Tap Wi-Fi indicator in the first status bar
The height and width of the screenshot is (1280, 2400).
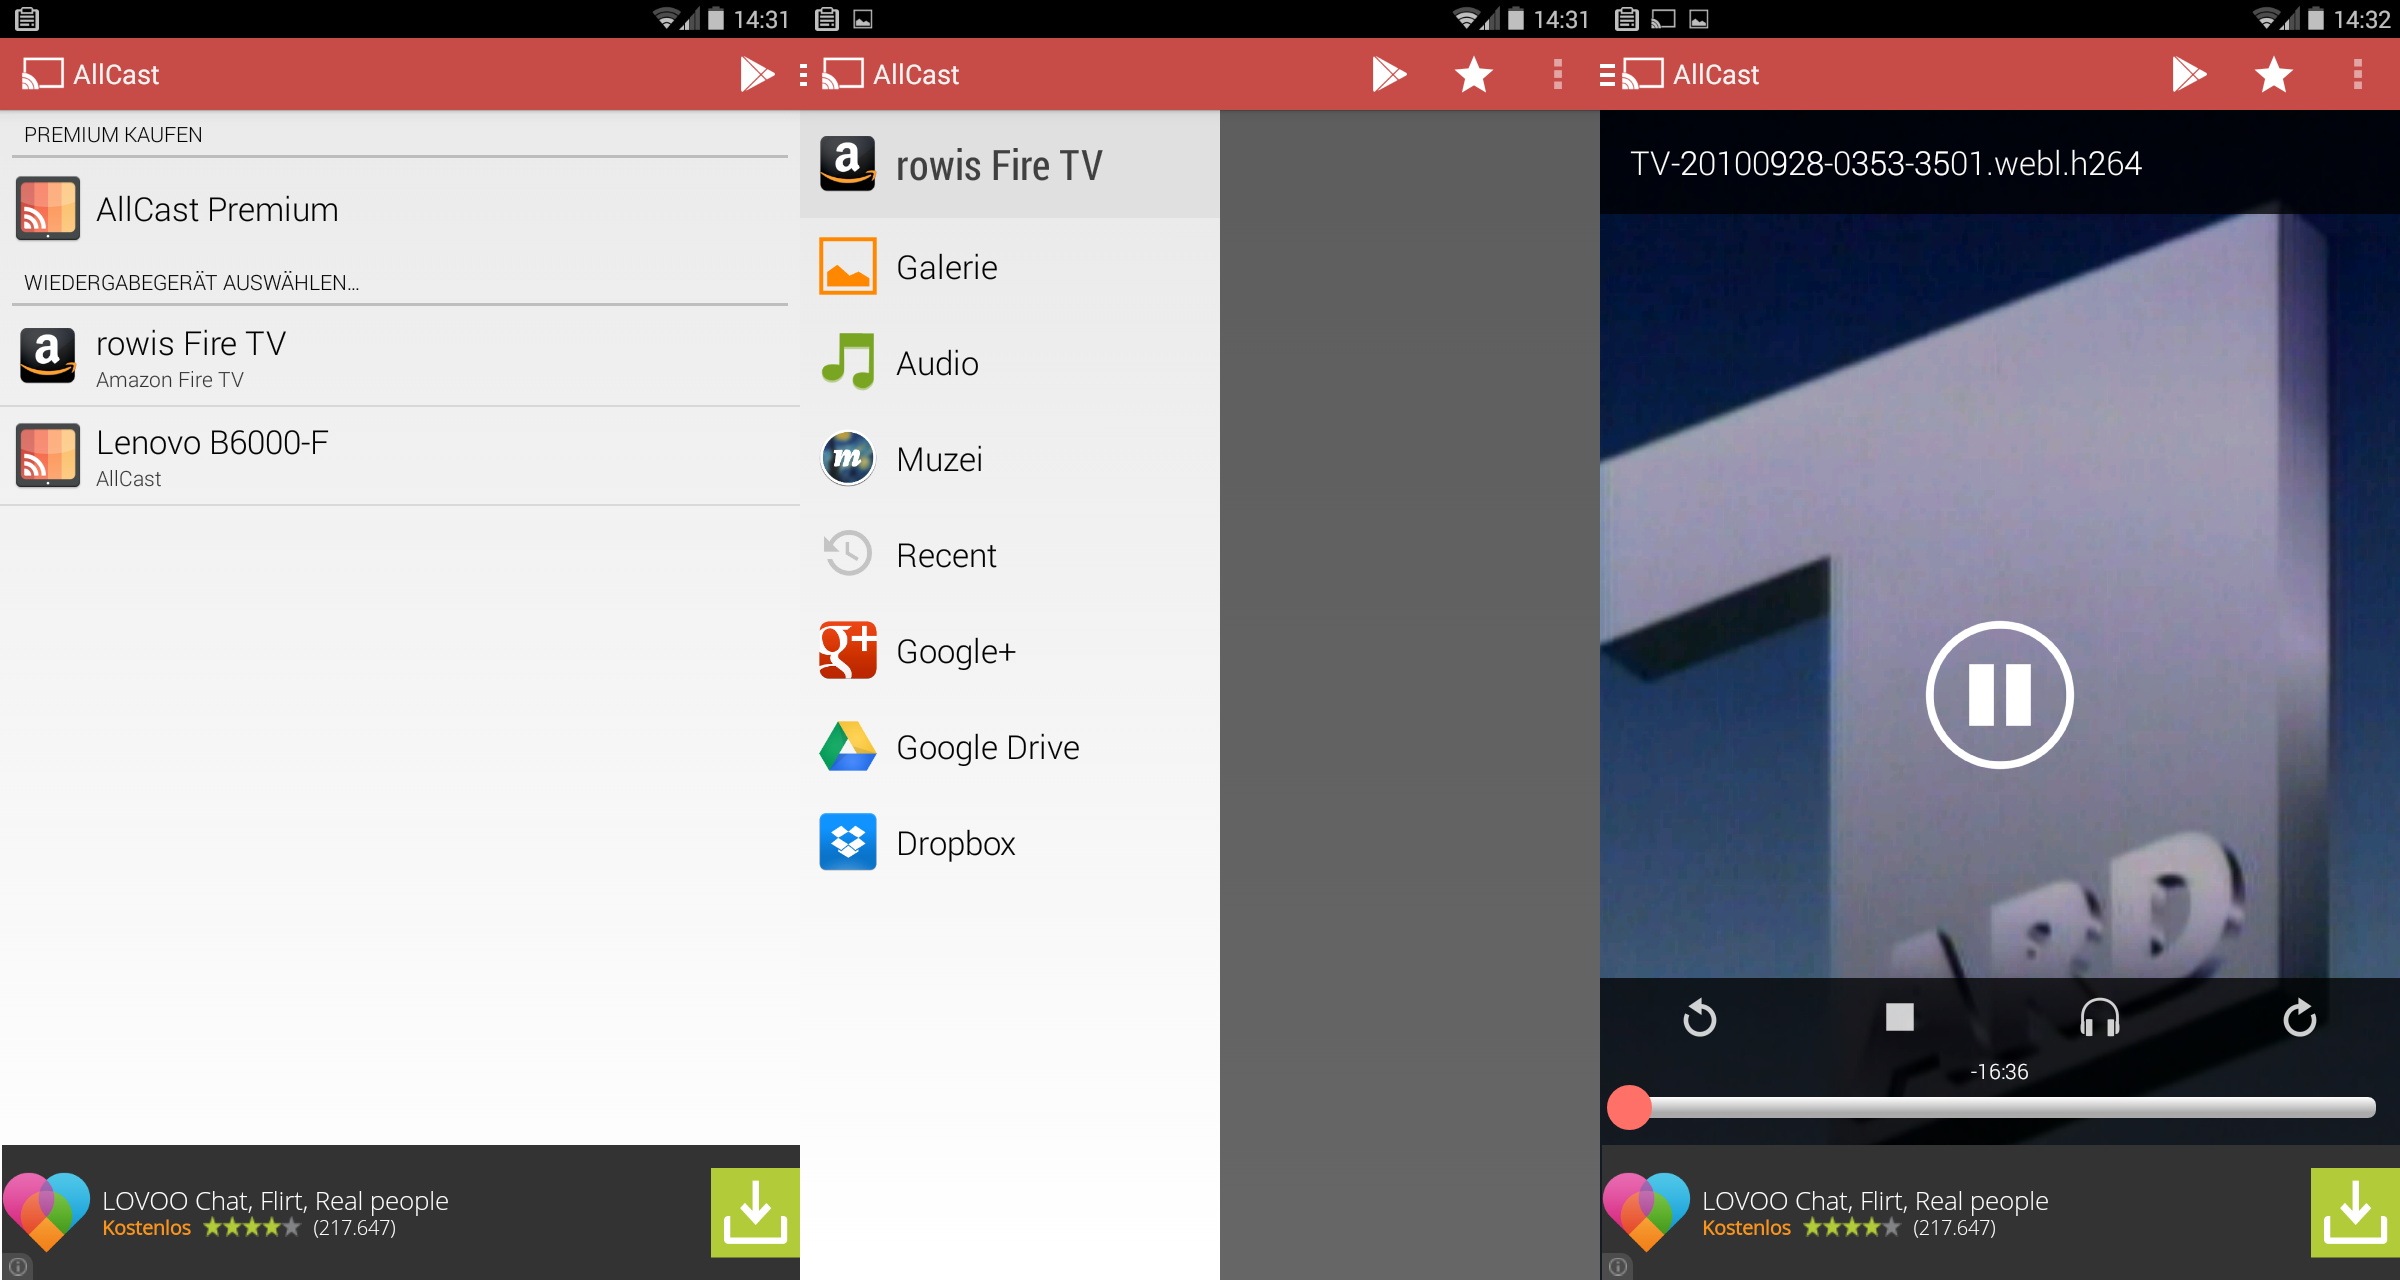point(665,18)
